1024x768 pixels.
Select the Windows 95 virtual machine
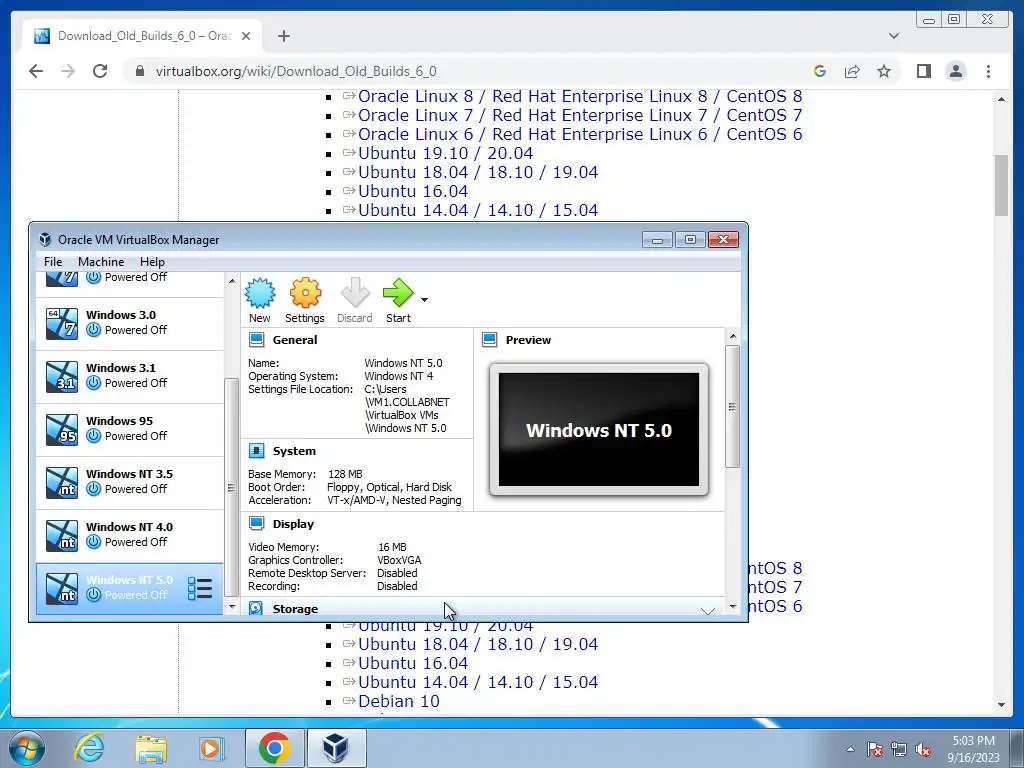pyautogui.click(x=130, y=429)
